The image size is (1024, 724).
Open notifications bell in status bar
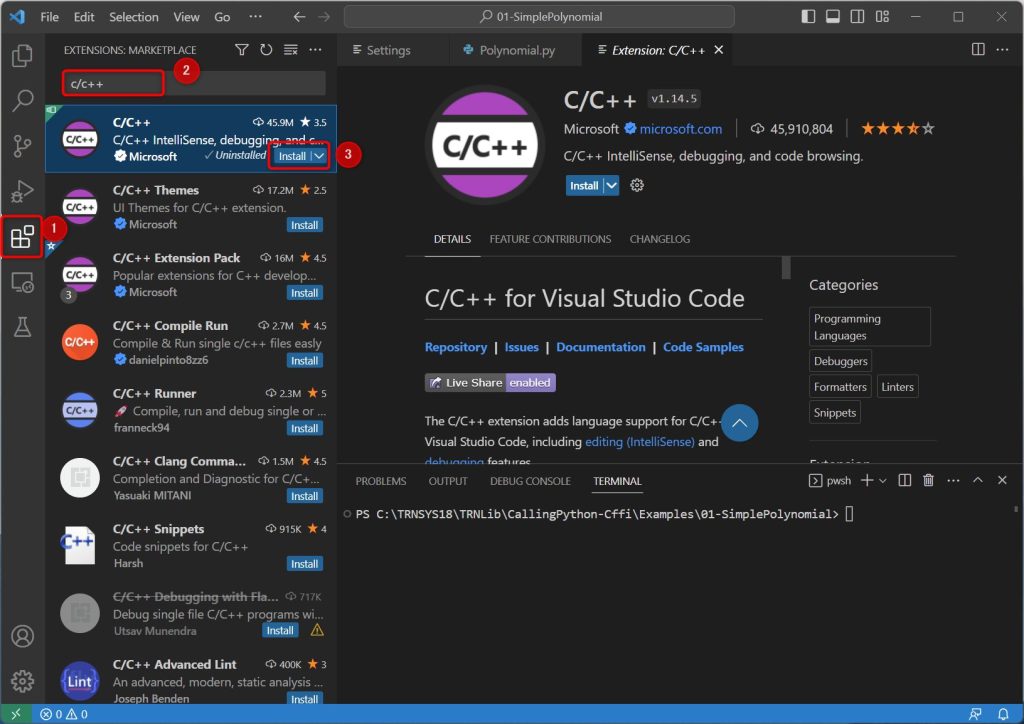(1003, 714)
